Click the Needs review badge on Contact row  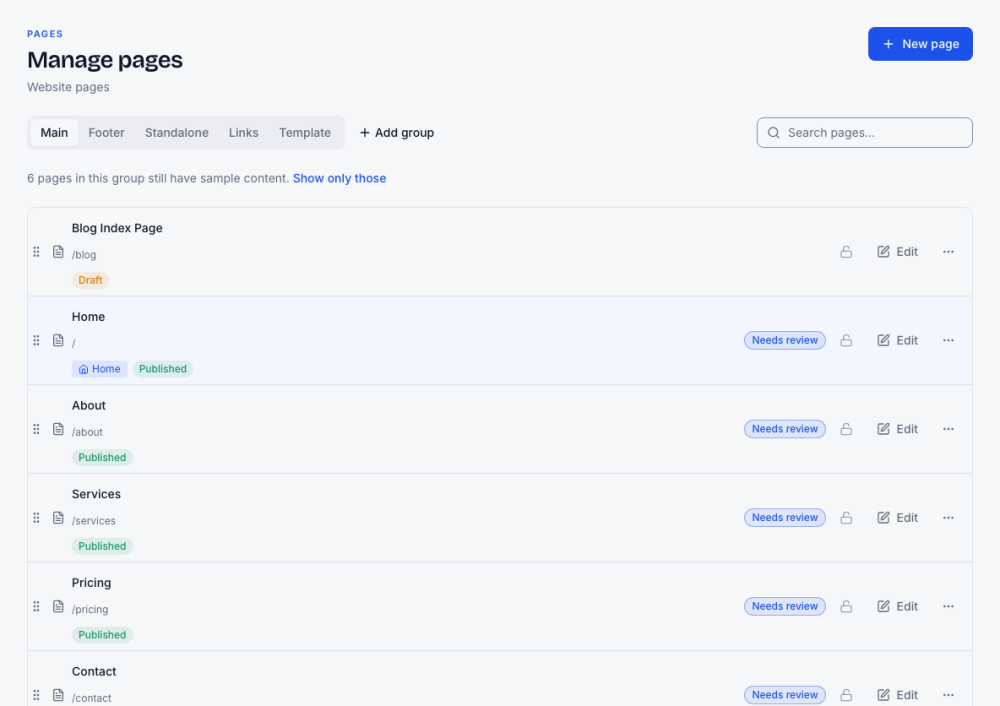(x=784, y=695)
